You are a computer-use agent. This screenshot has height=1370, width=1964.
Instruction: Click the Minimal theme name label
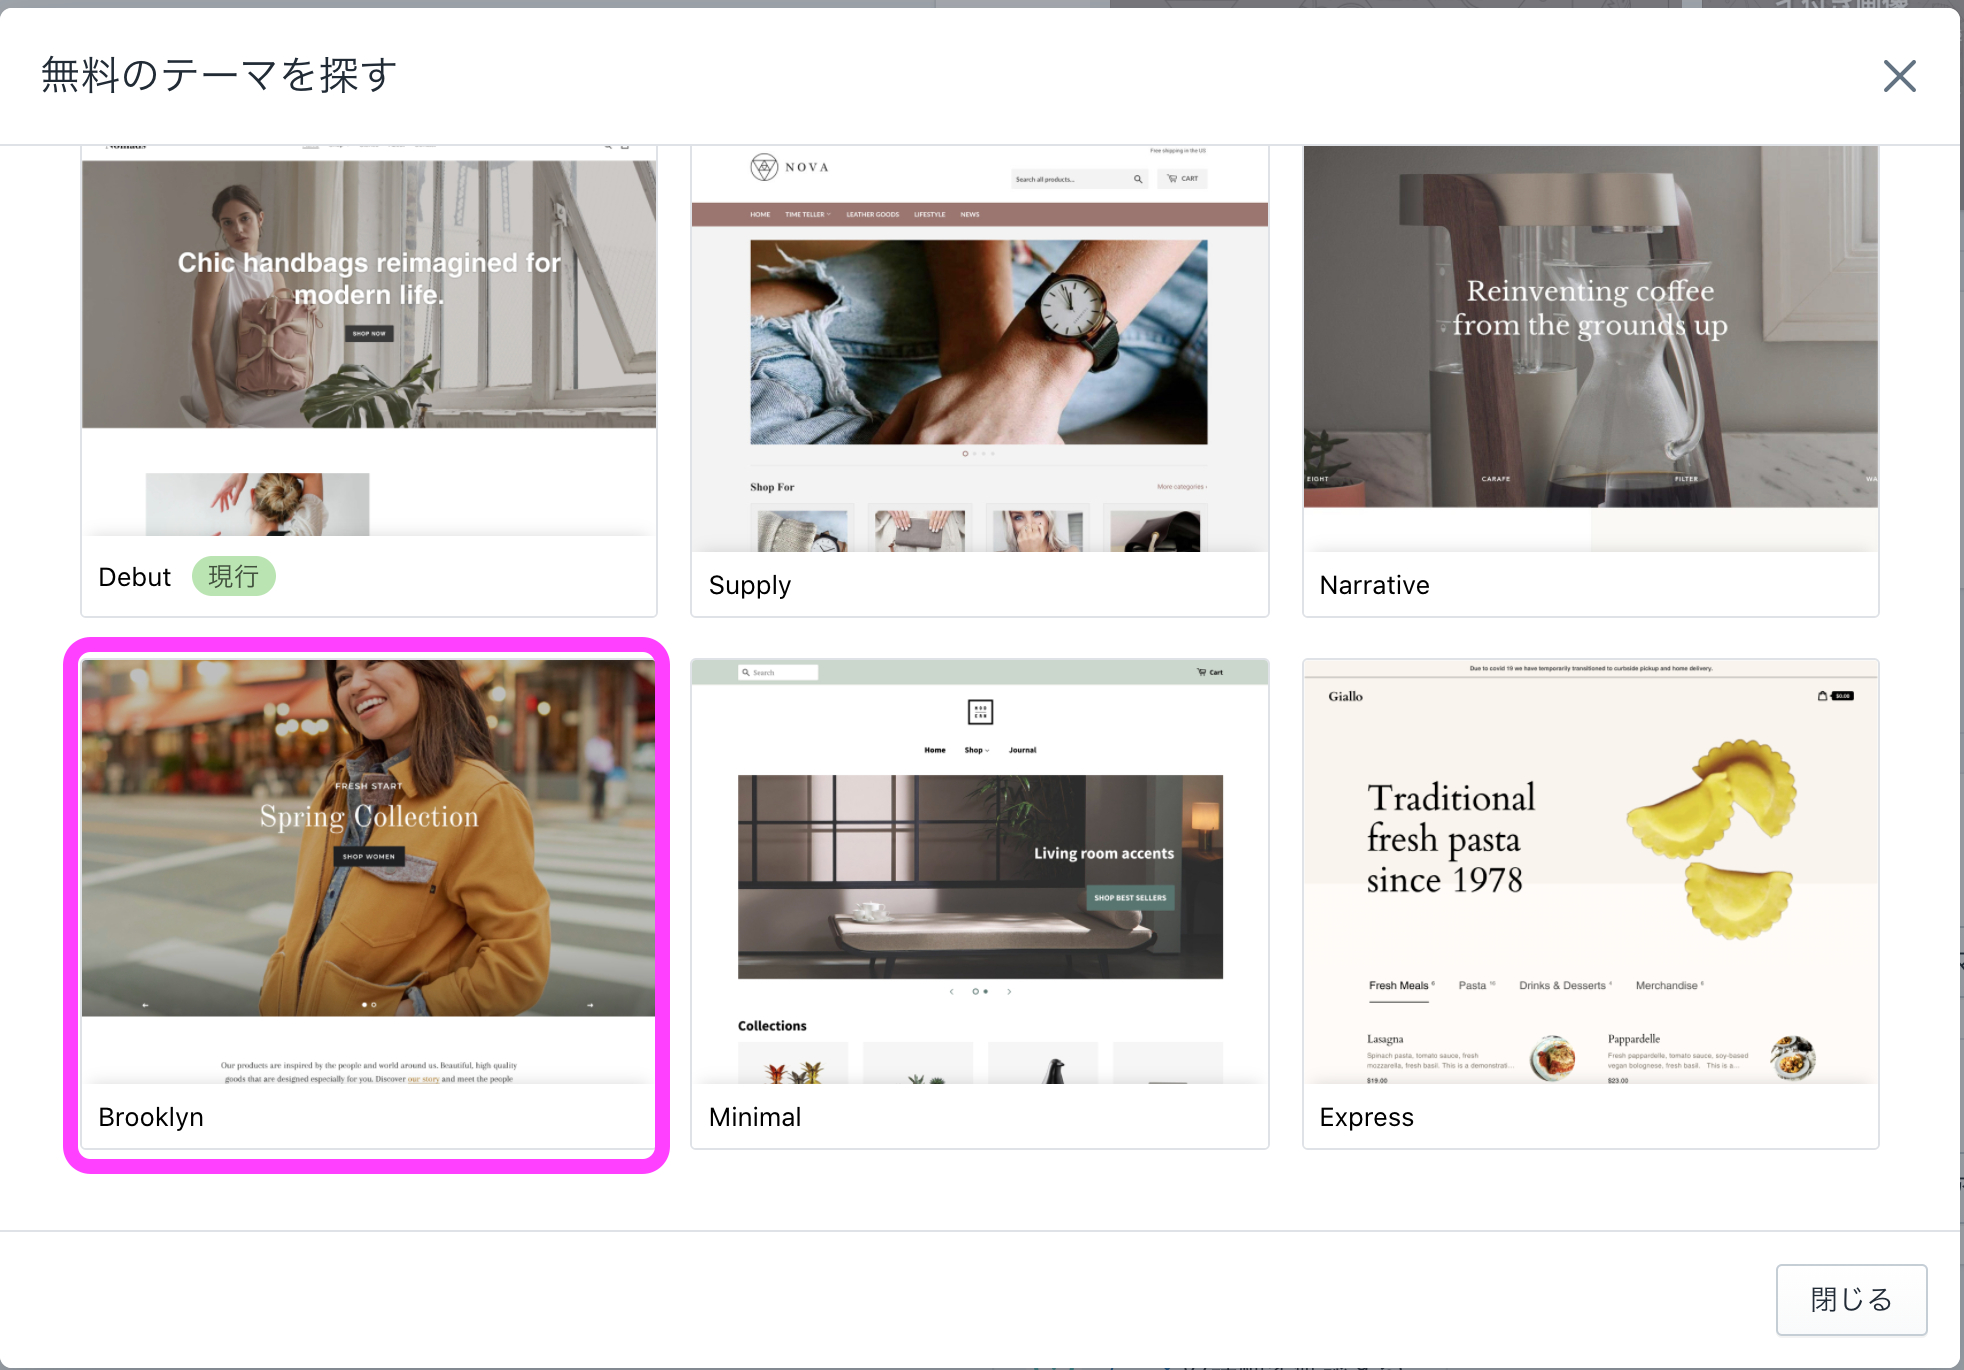point(755,1117)
